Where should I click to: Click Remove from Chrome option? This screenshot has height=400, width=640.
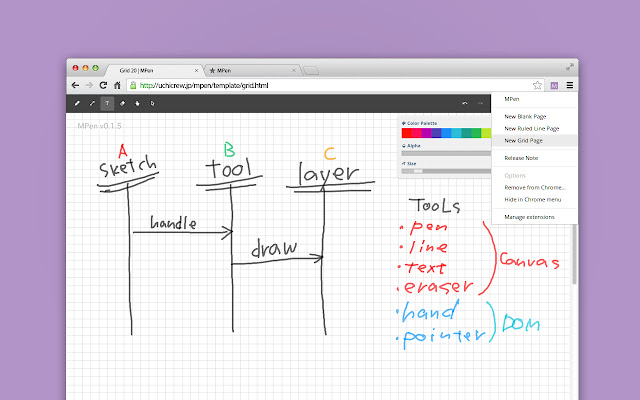tap(534, 187)
